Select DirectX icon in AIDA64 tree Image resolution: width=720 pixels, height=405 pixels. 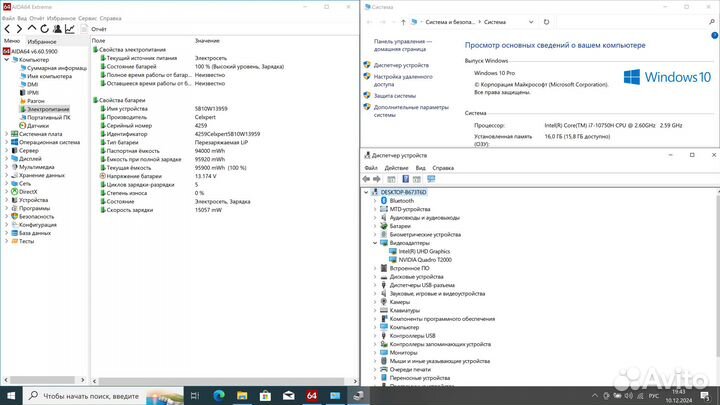(14, 192)
